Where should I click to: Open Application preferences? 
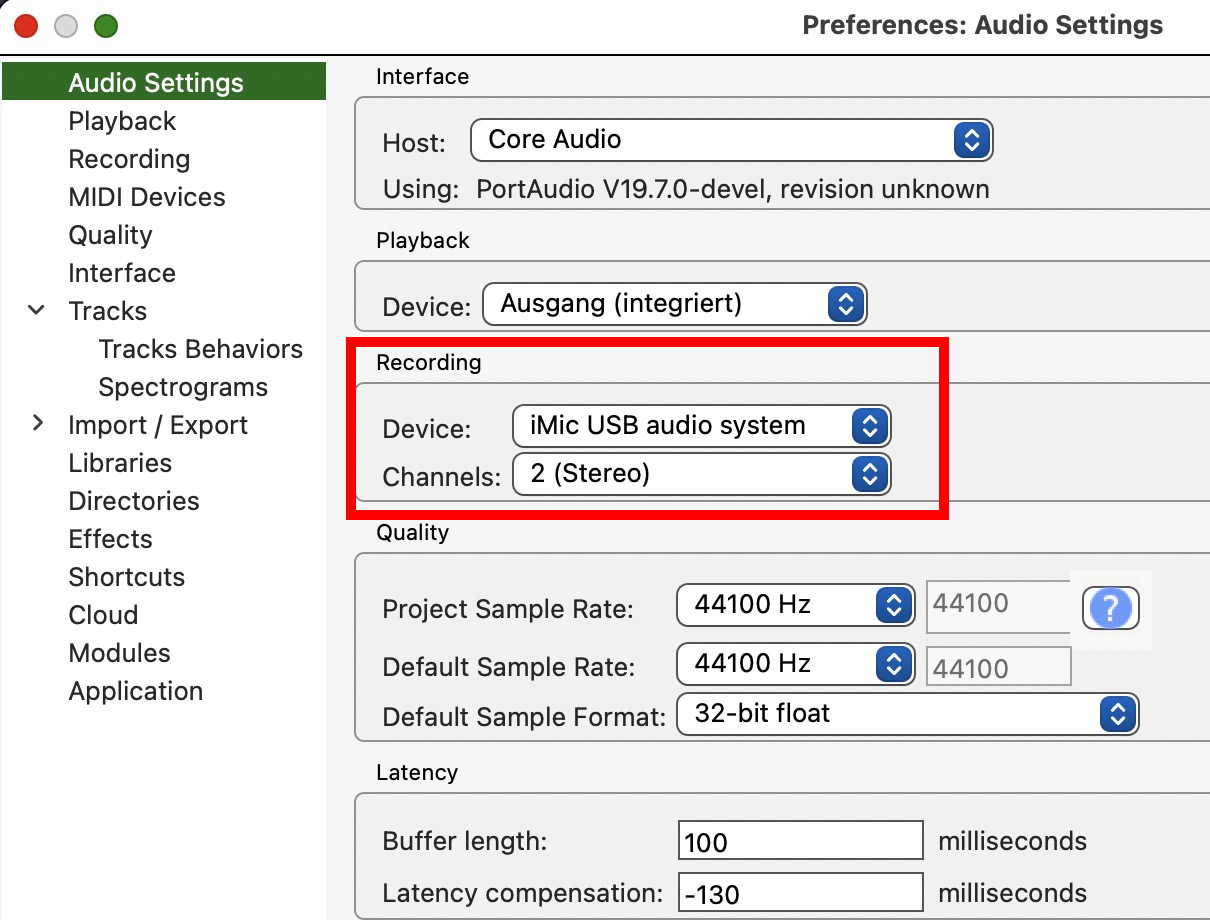[x=136, y=691]
